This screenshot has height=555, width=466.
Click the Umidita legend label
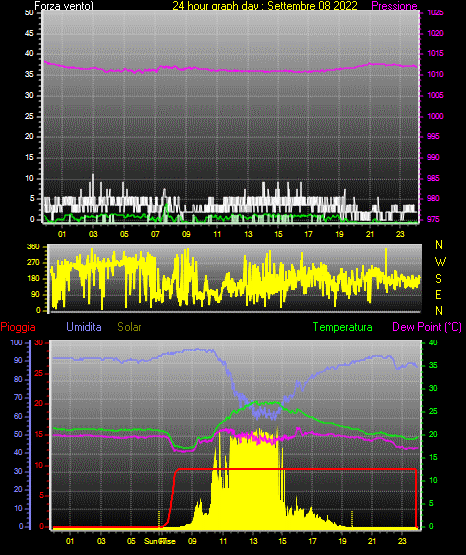(84, 327)
